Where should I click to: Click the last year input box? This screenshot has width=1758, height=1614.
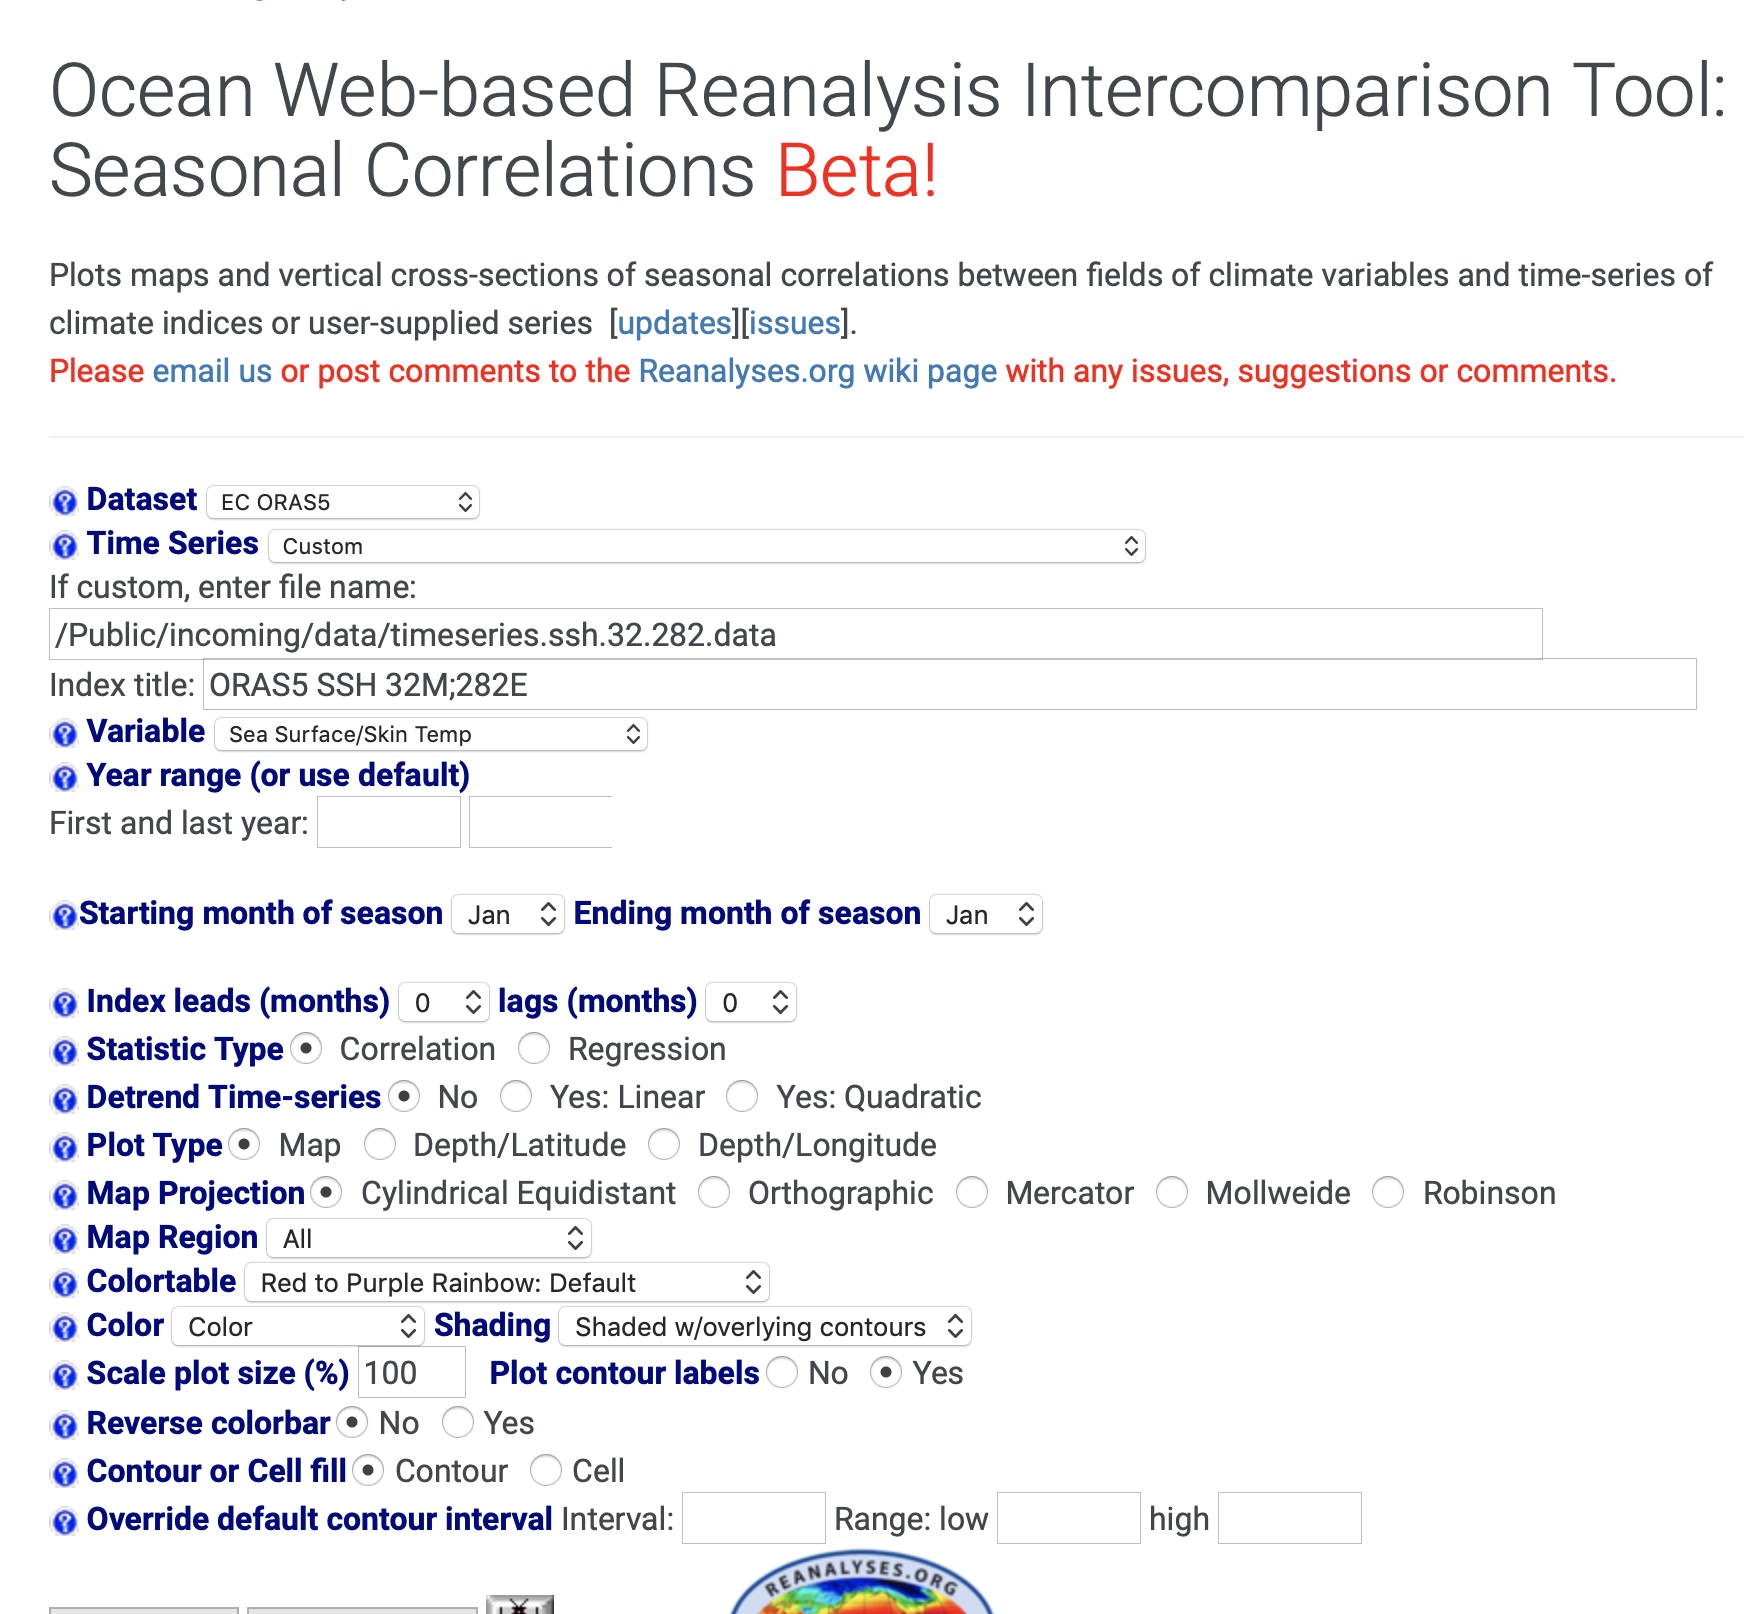pos(541,822)
